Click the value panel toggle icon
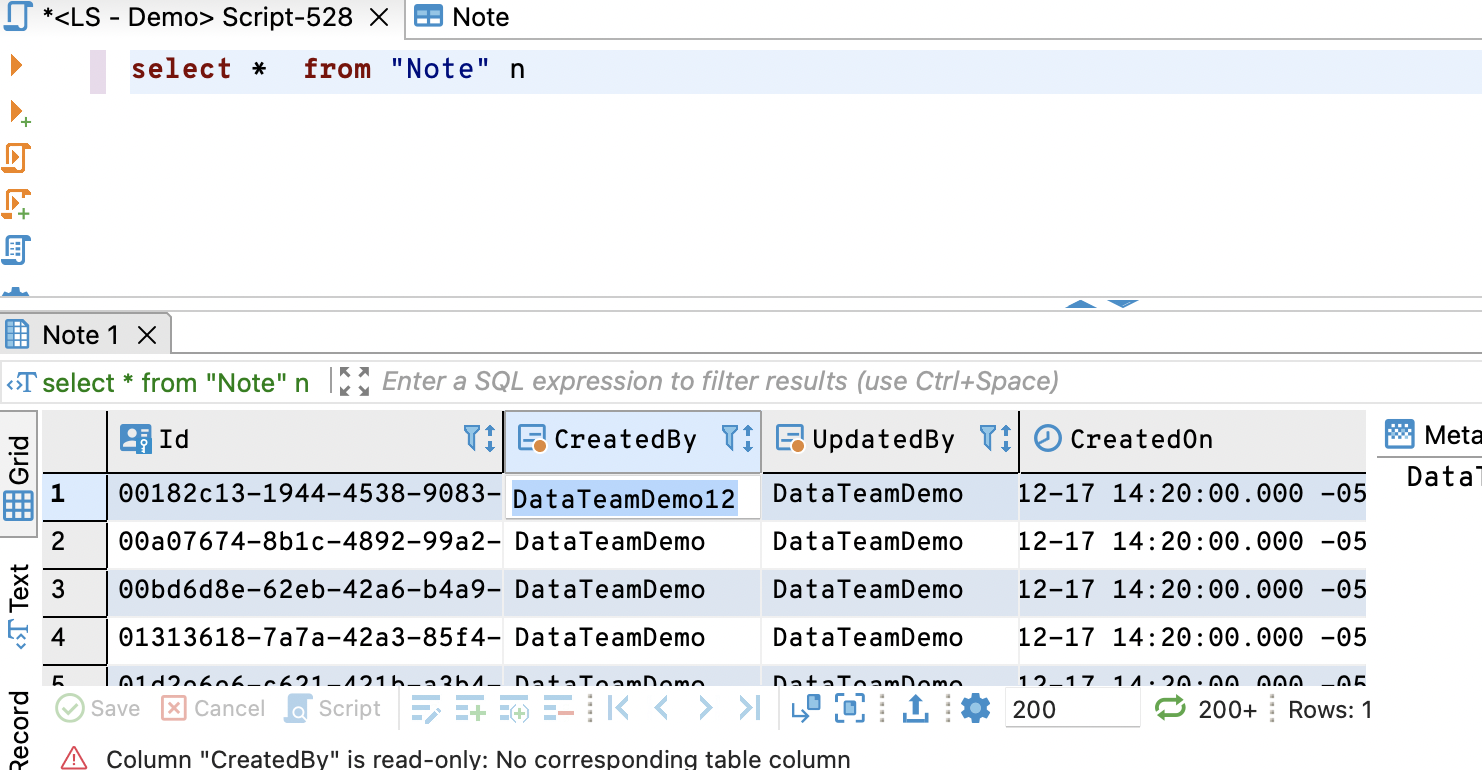 pos(805,709)
